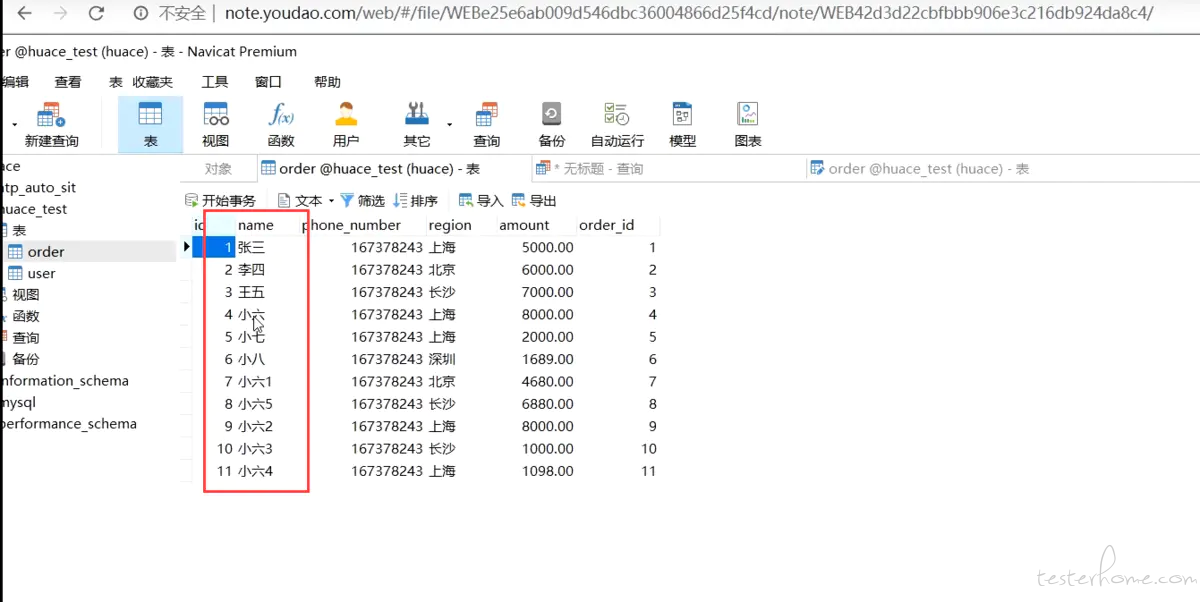Open the 模型 model toolbar icon
Viewport: 1200px width, 602px height.
click(x=683, y=124)
